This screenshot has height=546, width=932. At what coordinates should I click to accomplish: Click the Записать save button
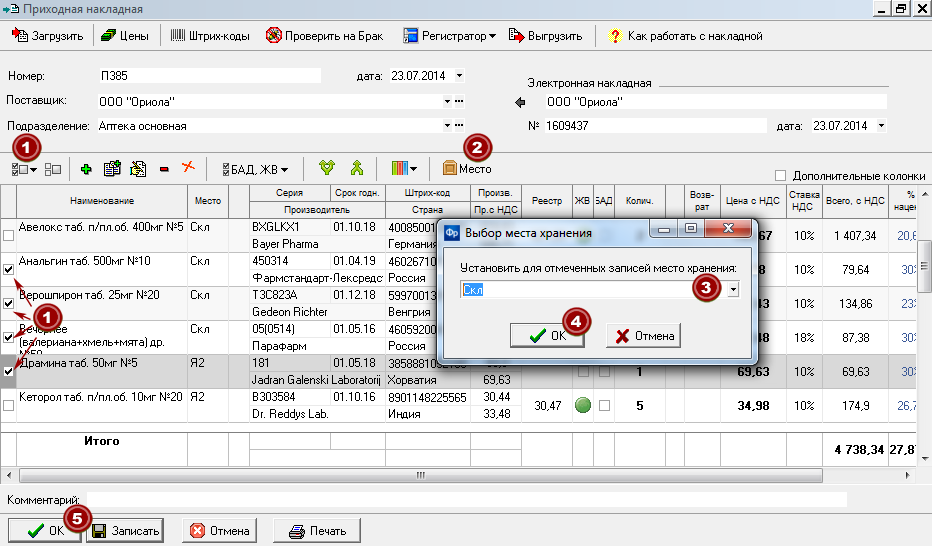(125, 531)
